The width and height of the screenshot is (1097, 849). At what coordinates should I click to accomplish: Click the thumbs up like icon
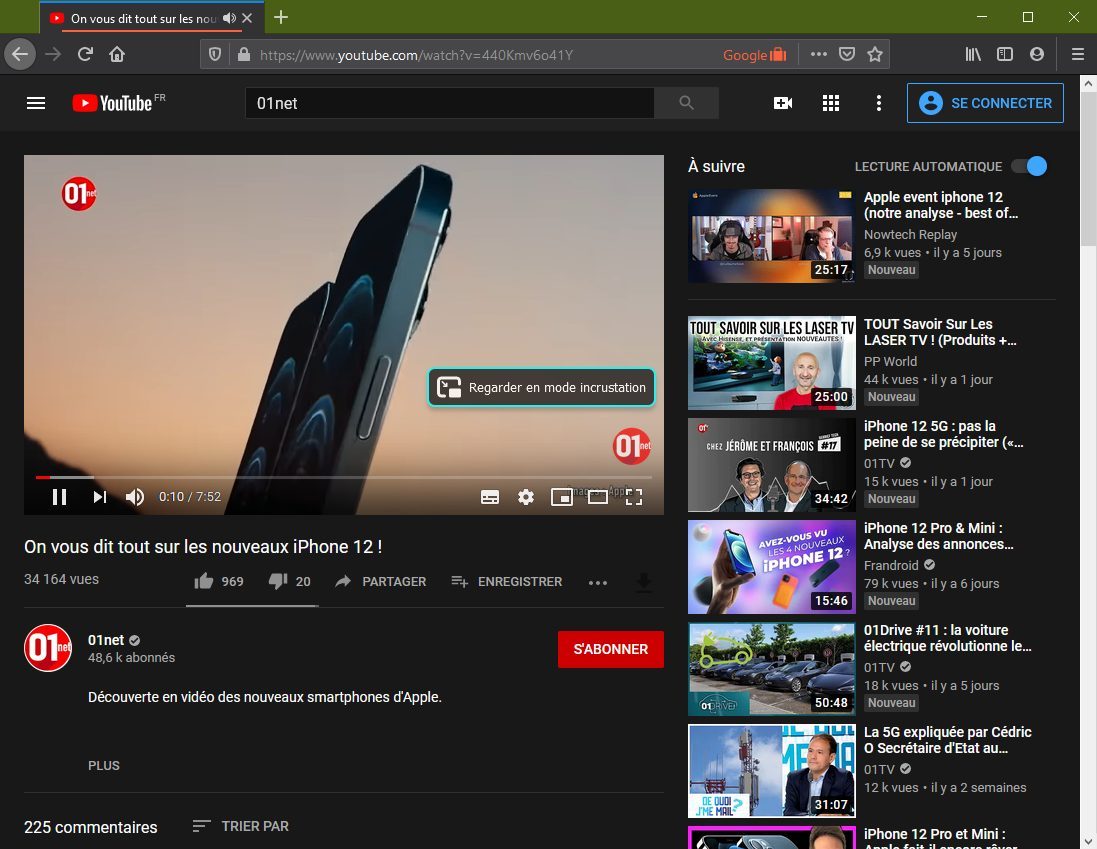204,581
